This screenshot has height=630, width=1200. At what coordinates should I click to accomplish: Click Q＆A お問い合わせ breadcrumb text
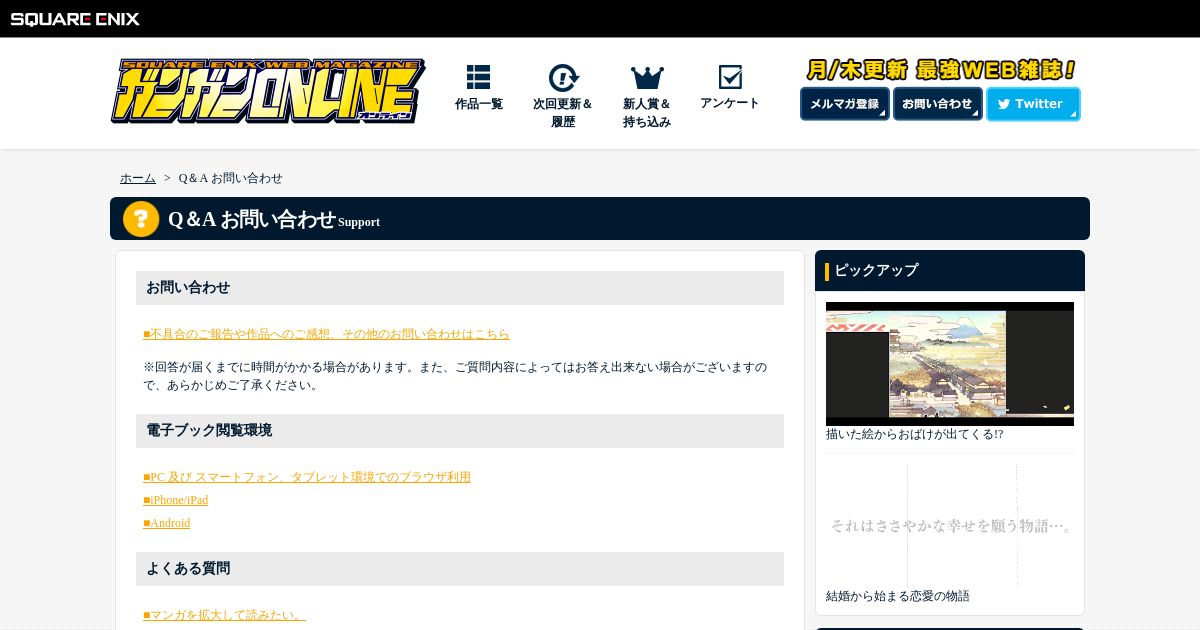231,178
